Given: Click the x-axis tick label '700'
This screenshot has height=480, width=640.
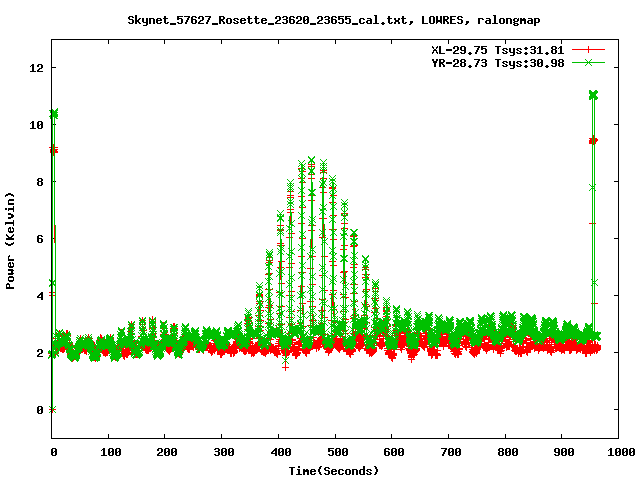Looking at the screenshot, I should (x=451, y=452).
